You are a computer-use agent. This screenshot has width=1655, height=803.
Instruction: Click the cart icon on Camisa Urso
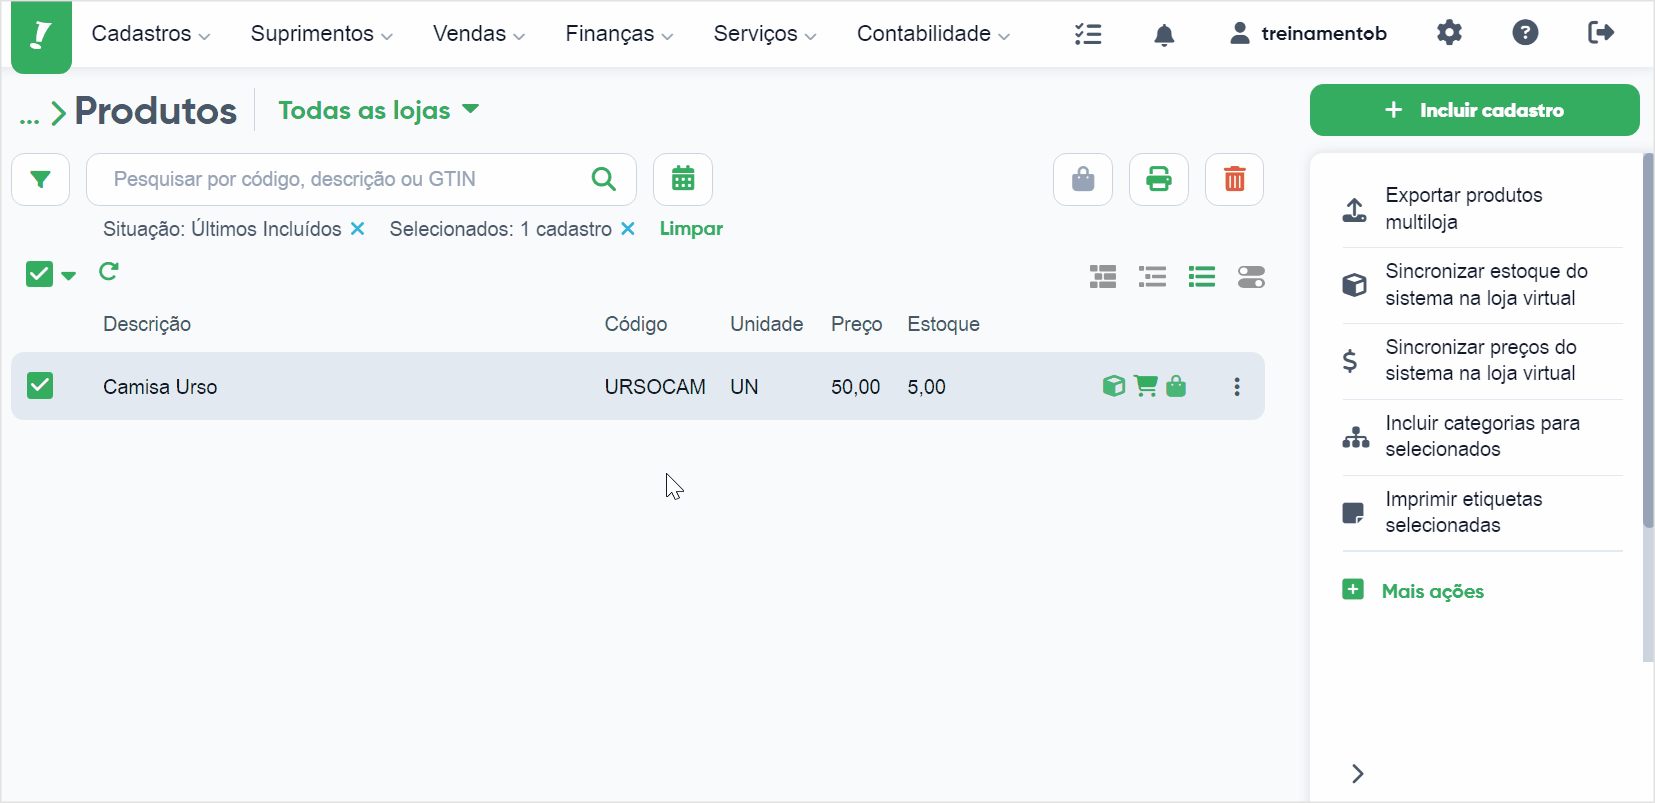(x=1146, y=386)
